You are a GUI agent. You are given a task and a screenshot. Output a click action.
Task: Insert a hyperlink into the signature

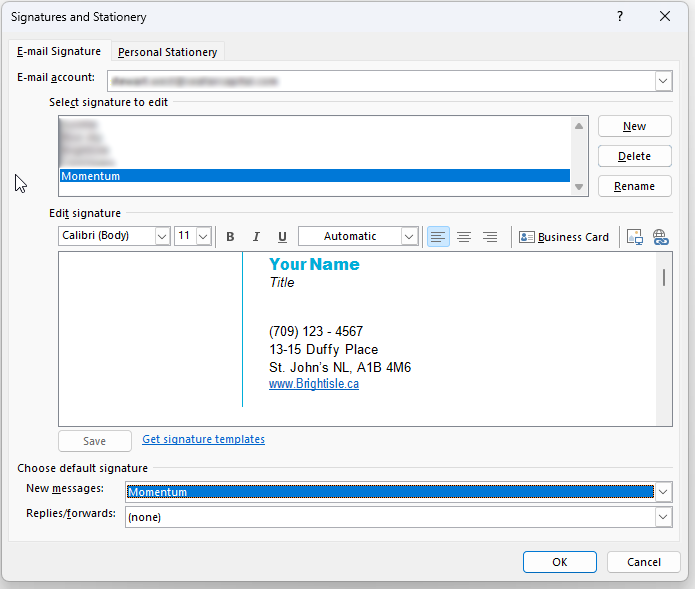(x=660, y=237)
